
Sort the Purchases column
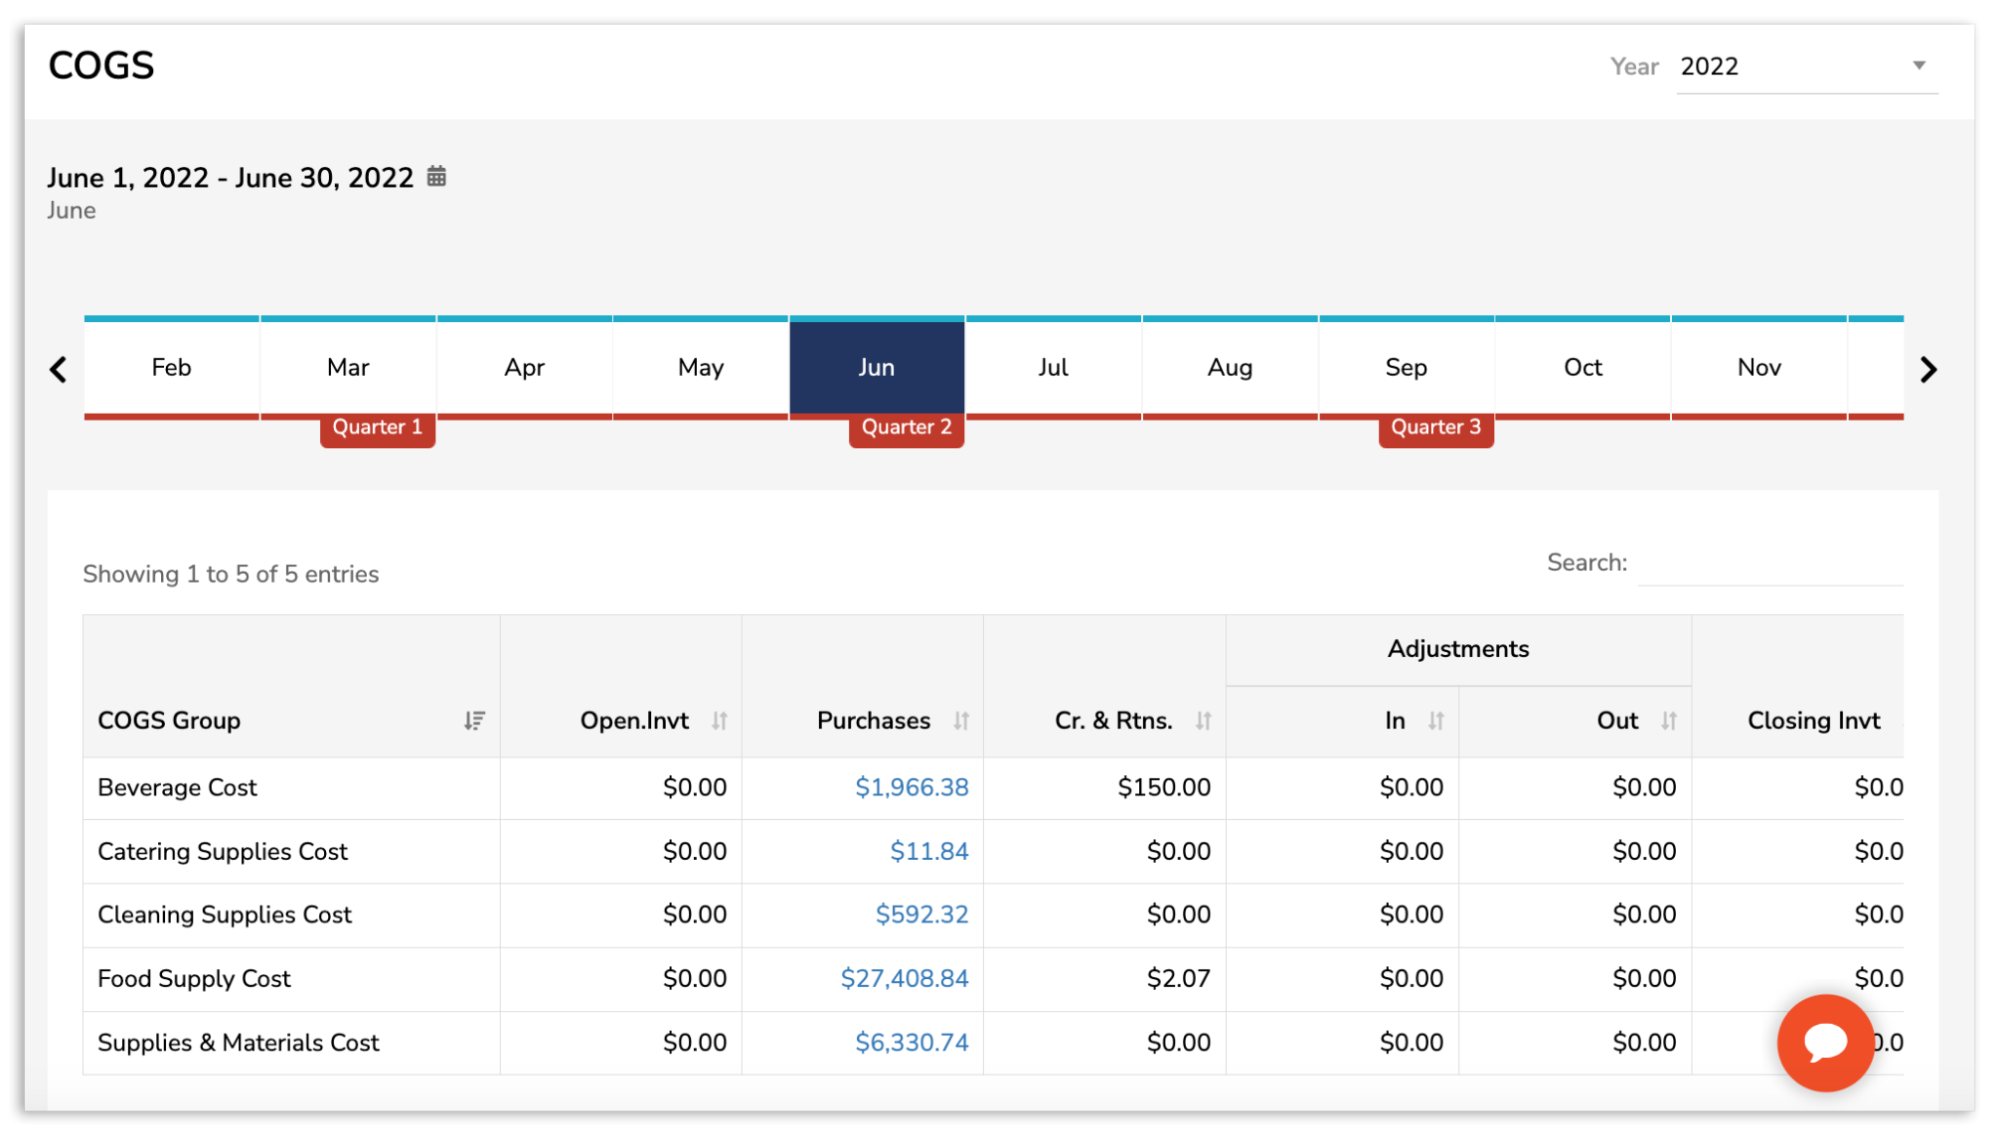[x=961, y=720]
